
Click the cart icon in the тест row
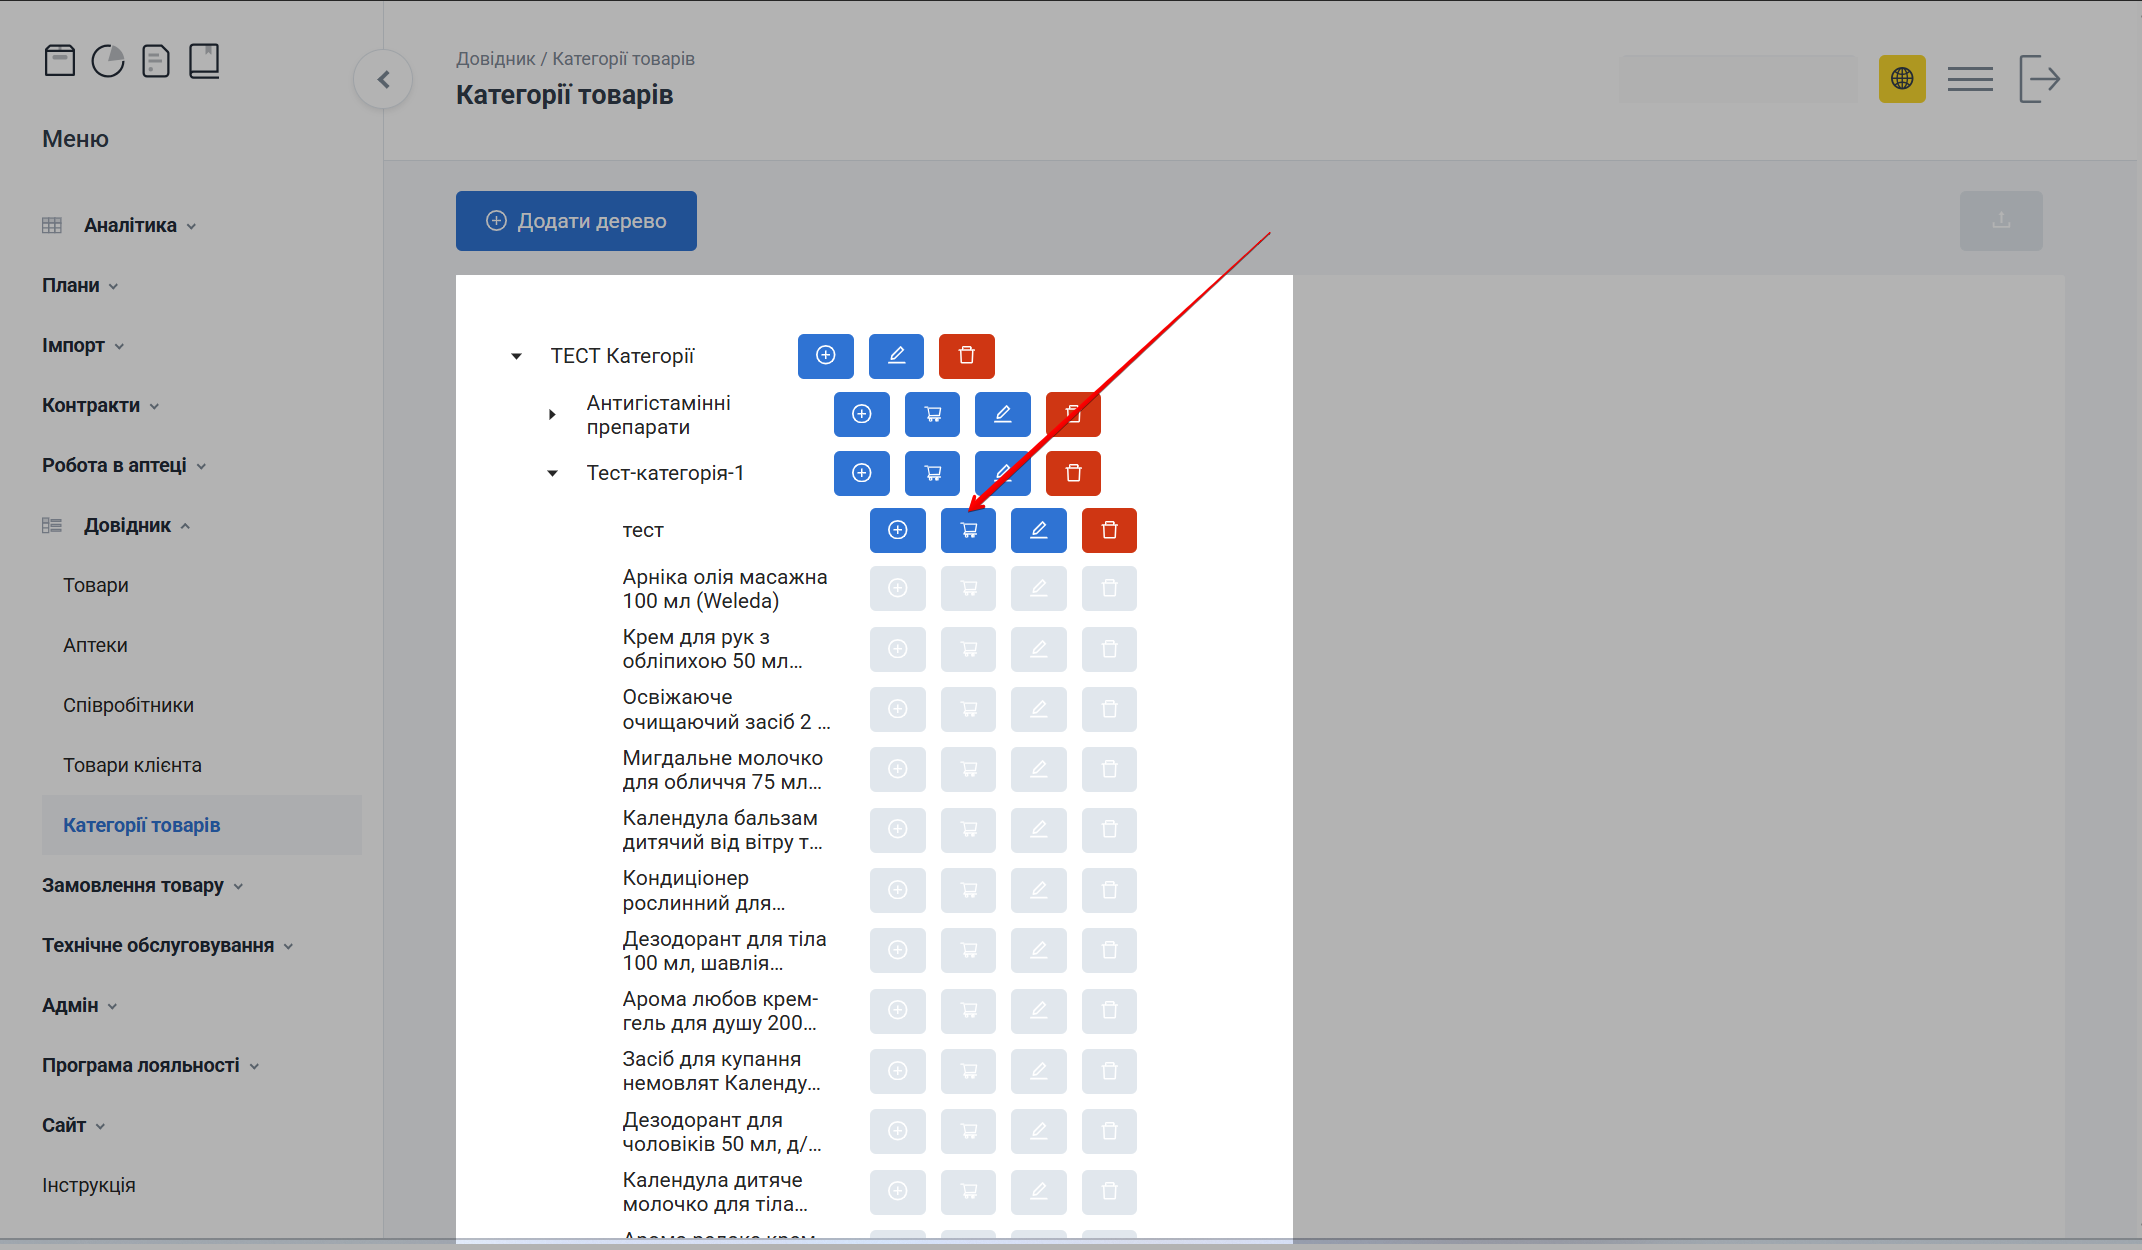pos(968,530)
